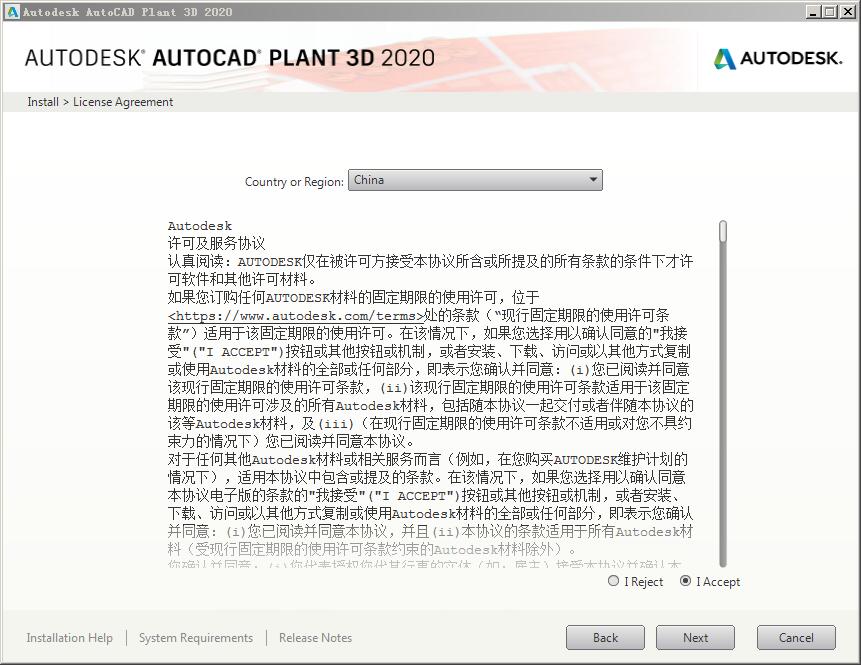Open the System Requirements link
Screen dimensions: 861x665
(x=196, y=638)
